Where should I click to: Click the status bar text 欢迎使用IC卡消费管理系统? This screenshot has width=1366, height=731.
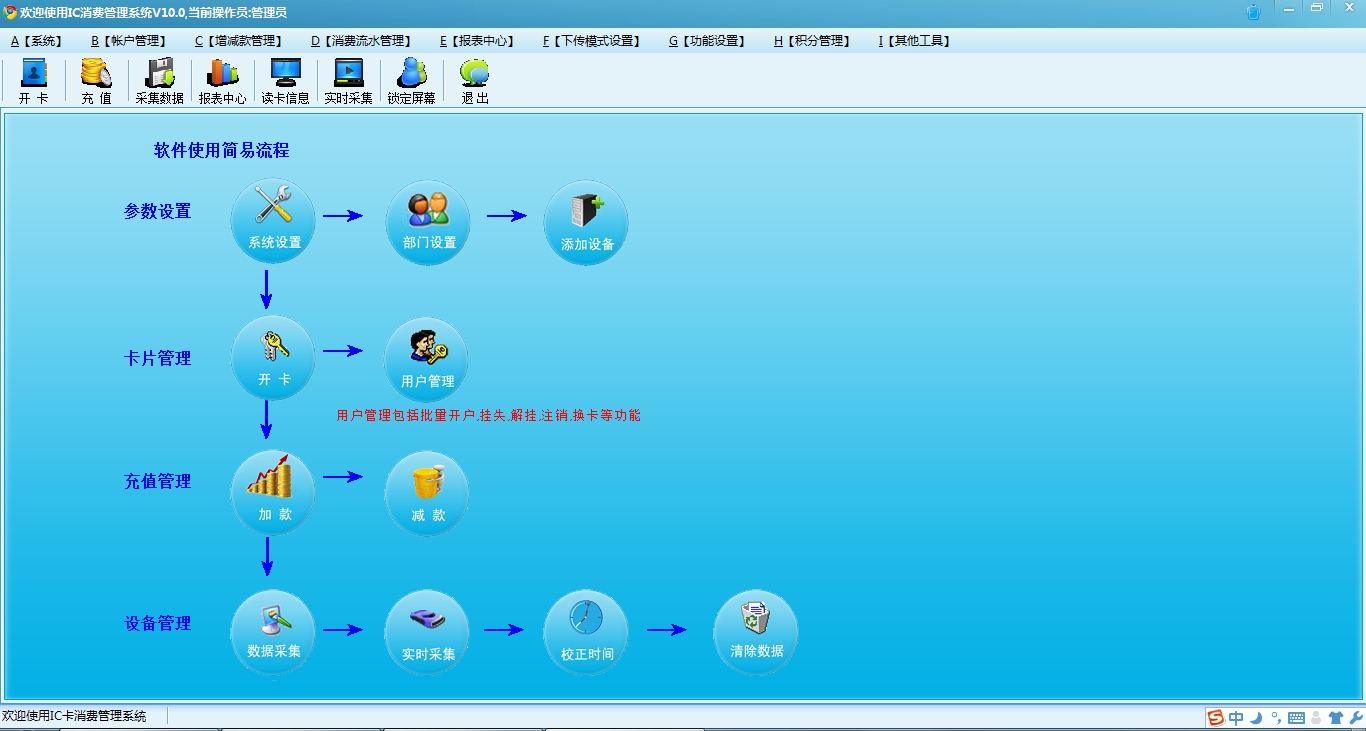(74, 716)
